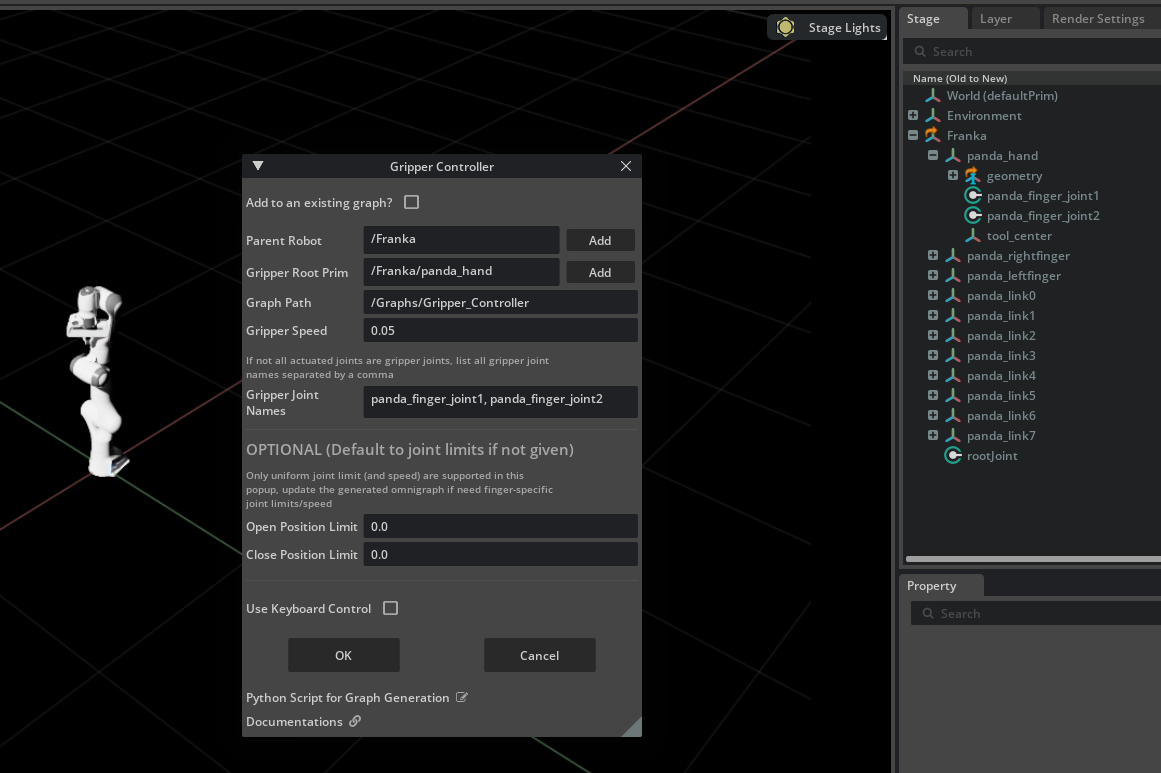Click the horizontal scrollbar below the stage tree

point(1030,558)
